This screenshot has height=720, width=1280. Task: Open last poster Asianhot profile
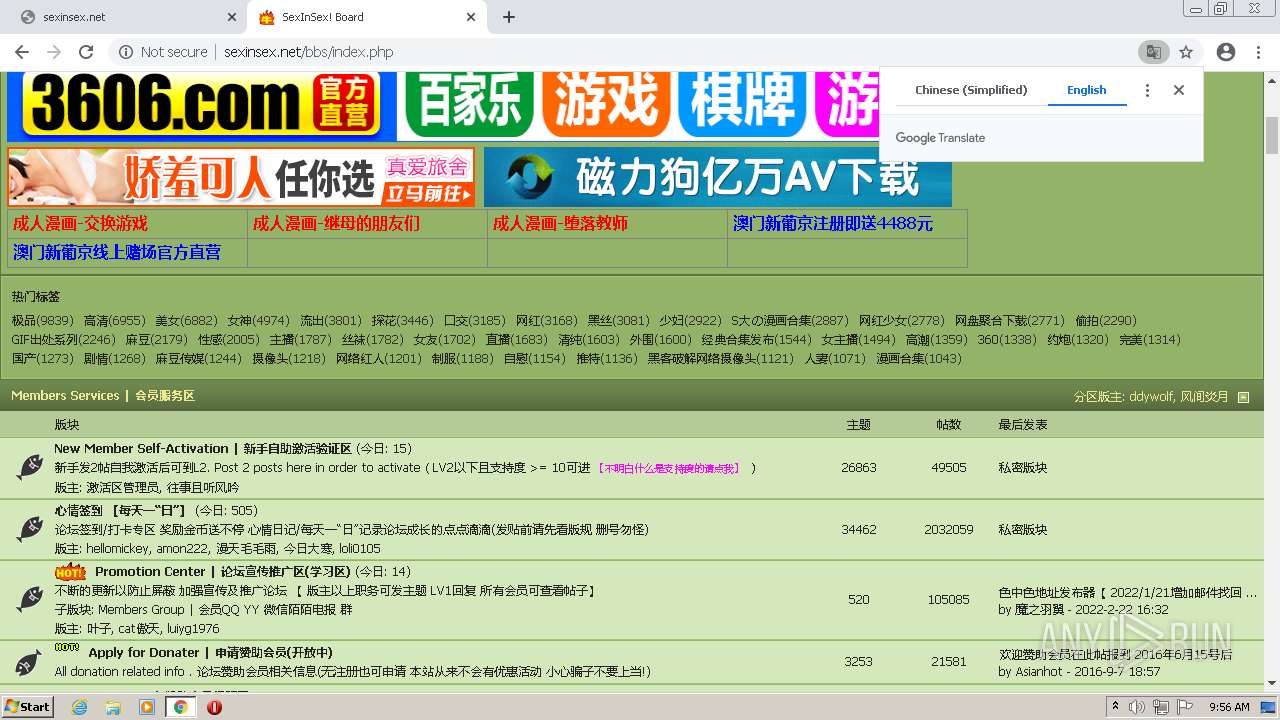(1038, 672)
